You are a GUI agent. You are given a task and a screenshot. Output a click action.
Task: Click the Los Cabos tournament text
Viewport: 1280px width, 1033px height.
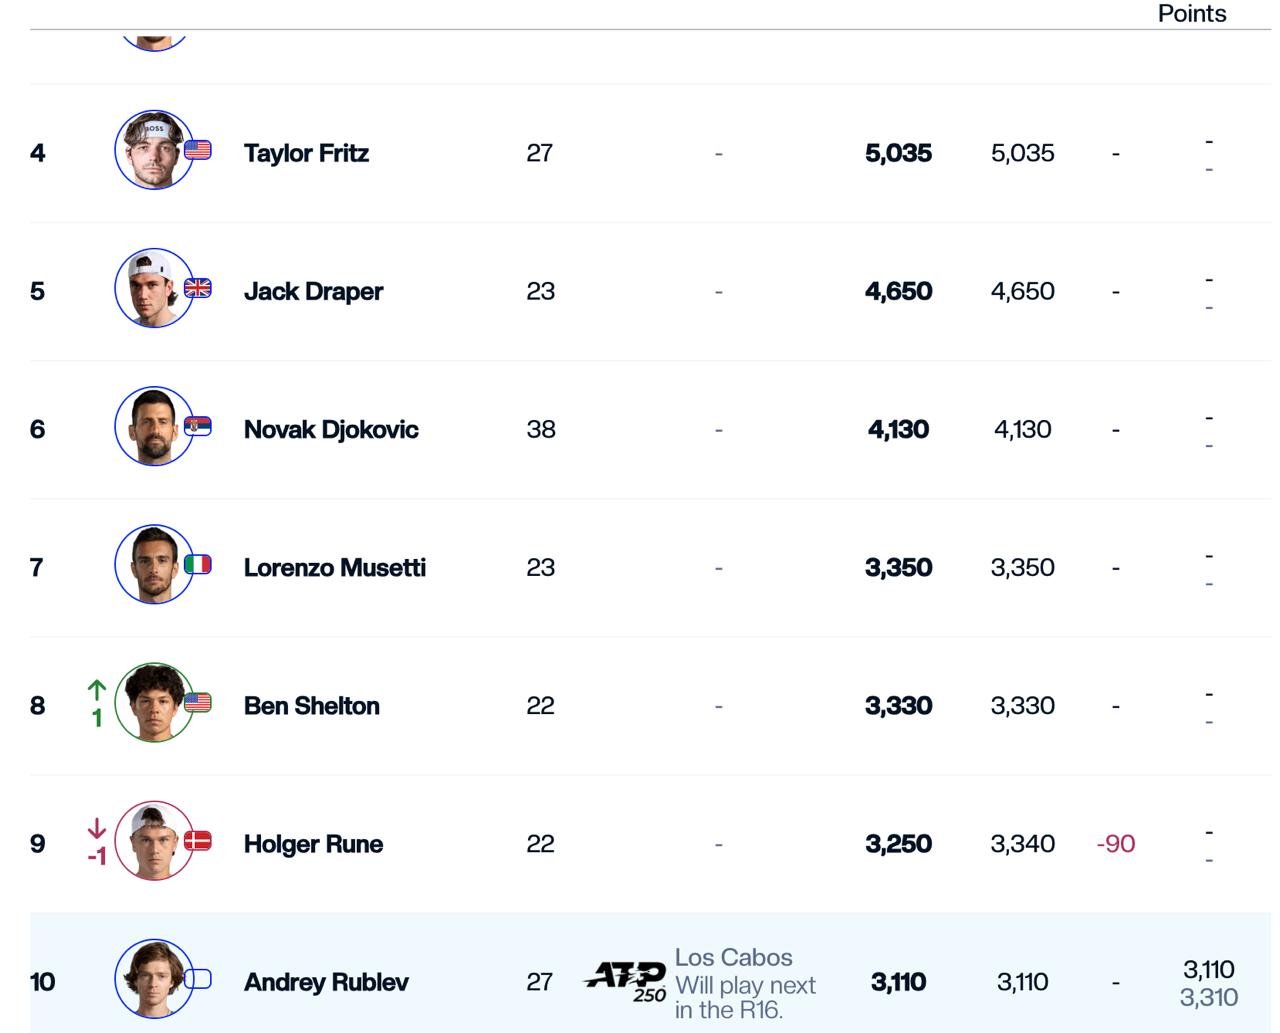[x=733, y=957]
